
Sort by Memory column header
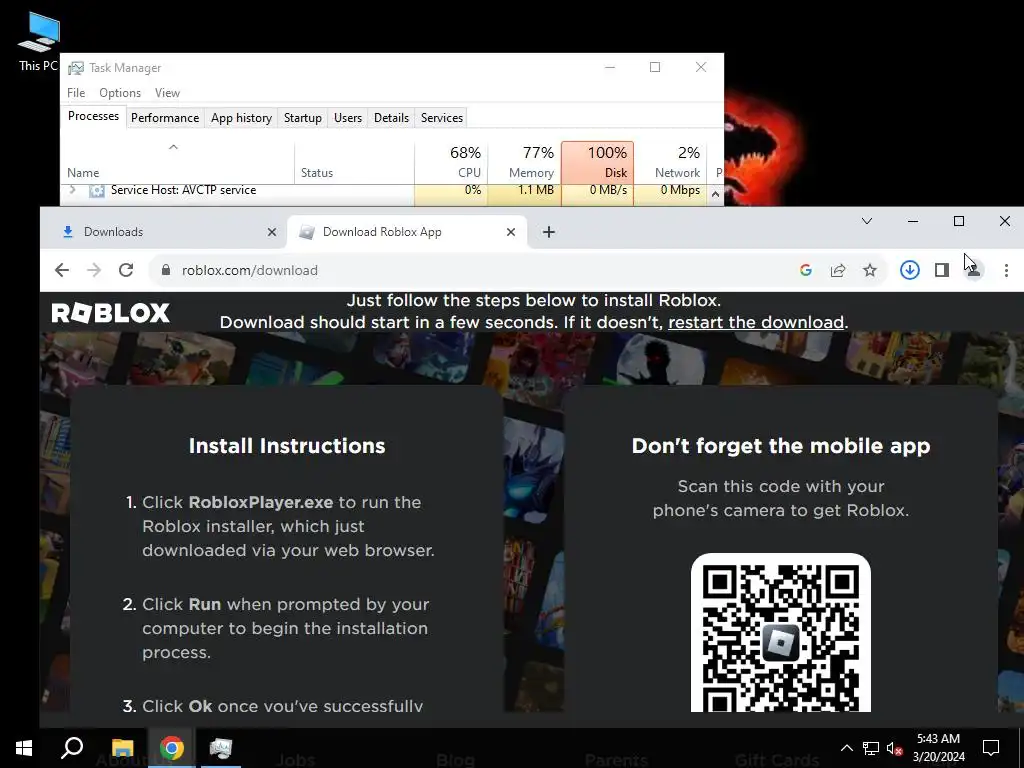[524, 162]
